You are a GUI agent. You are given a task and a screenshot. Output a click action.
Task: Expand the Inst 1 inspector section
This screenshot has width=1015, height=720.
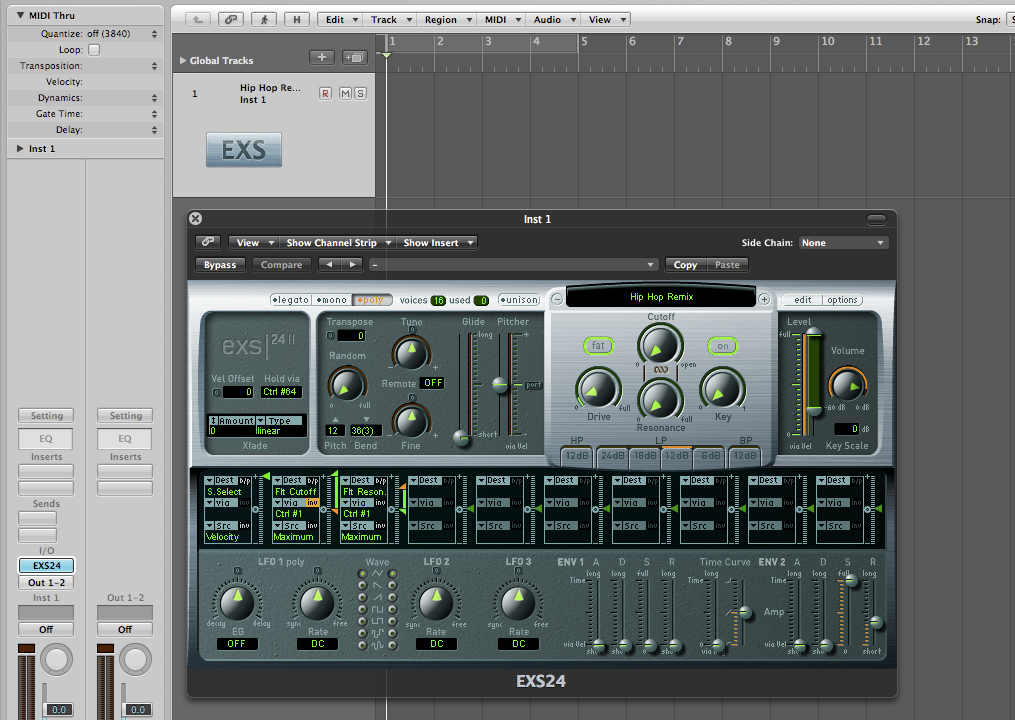[x=20, y=148]
